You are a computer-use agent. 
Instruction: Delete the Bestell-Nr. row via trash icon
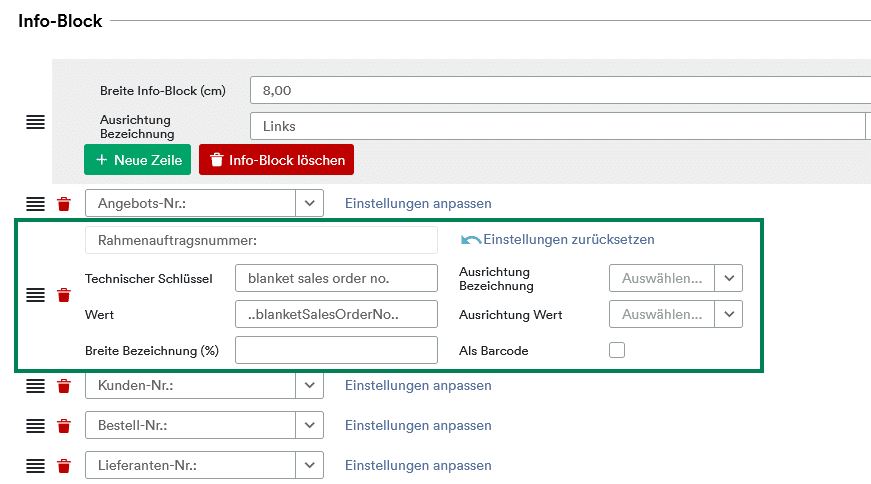(64, 426)
